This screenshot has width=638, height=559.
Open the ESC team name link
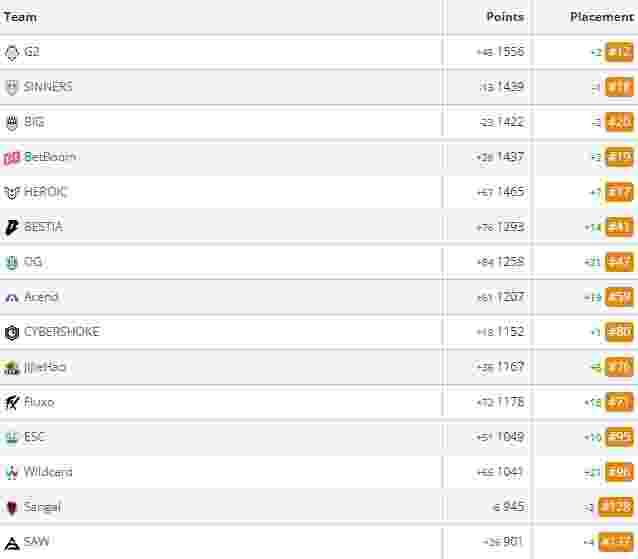coord(34,437)
